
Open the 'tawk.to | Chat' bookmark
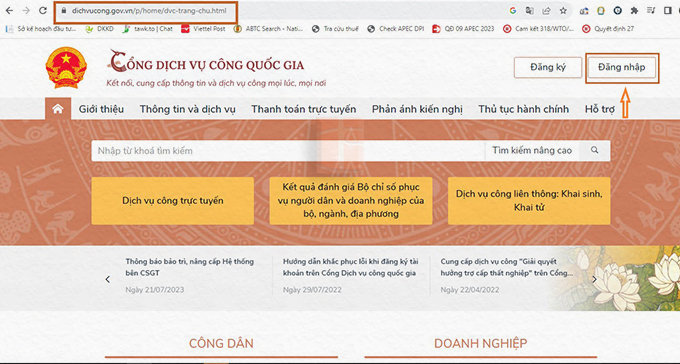click(x=148, y=29)
